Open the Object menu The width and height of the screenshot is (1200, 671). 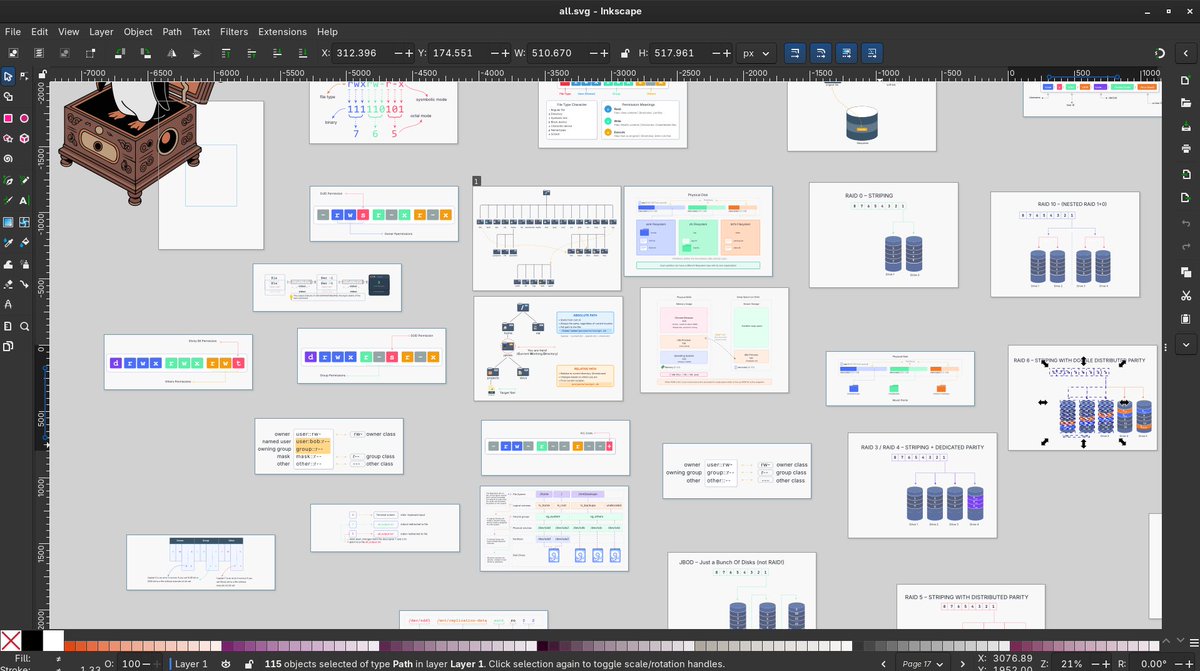[x=138, y=31]
